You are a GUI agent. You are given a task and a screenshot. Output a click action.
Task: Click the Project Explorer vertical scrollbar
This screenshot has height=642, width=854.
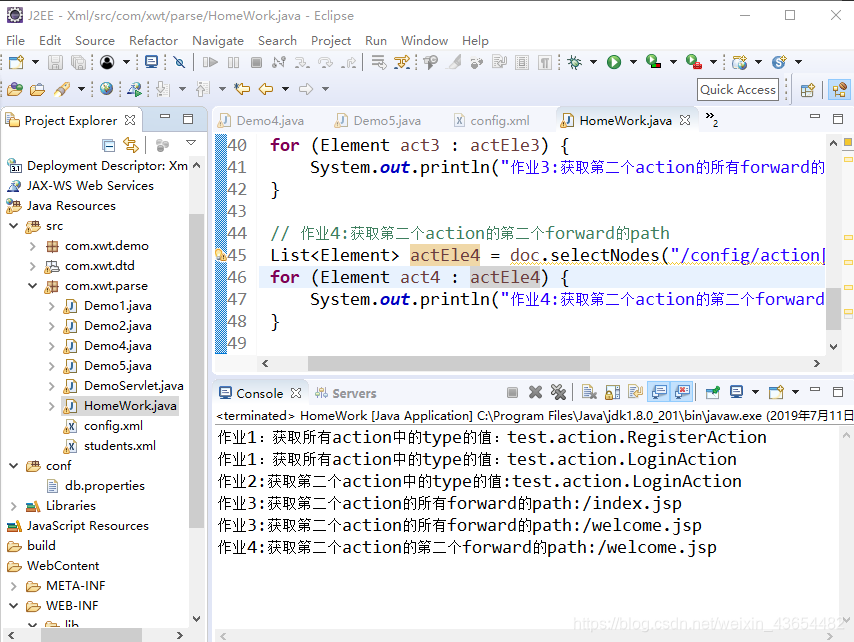click(x=196, y=370)
